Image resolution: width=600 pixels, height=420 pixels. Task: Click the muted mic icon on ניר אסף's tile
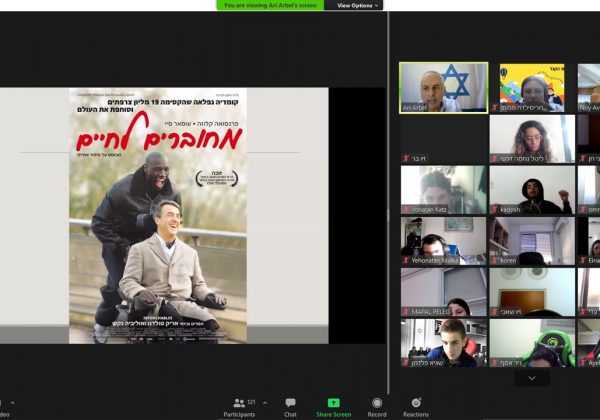494,363
